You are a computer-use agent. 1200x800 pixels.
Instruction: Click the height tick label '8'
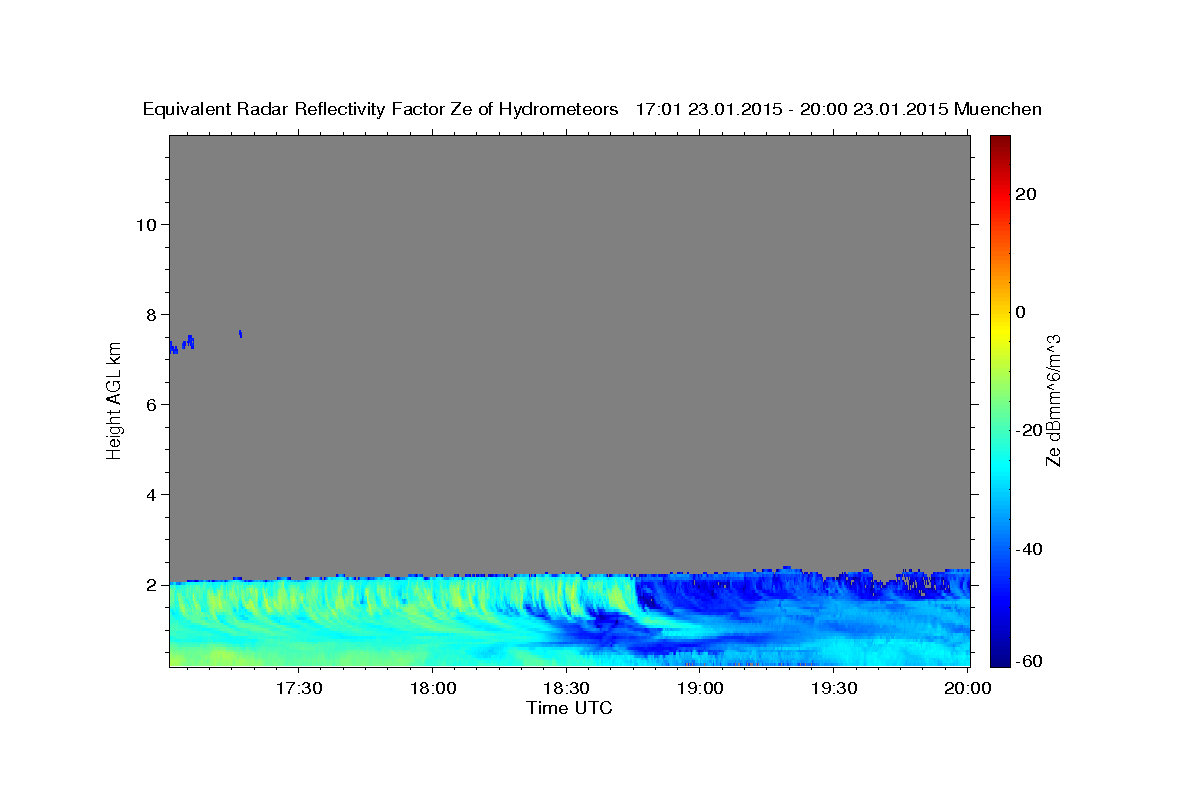[152, 314]
